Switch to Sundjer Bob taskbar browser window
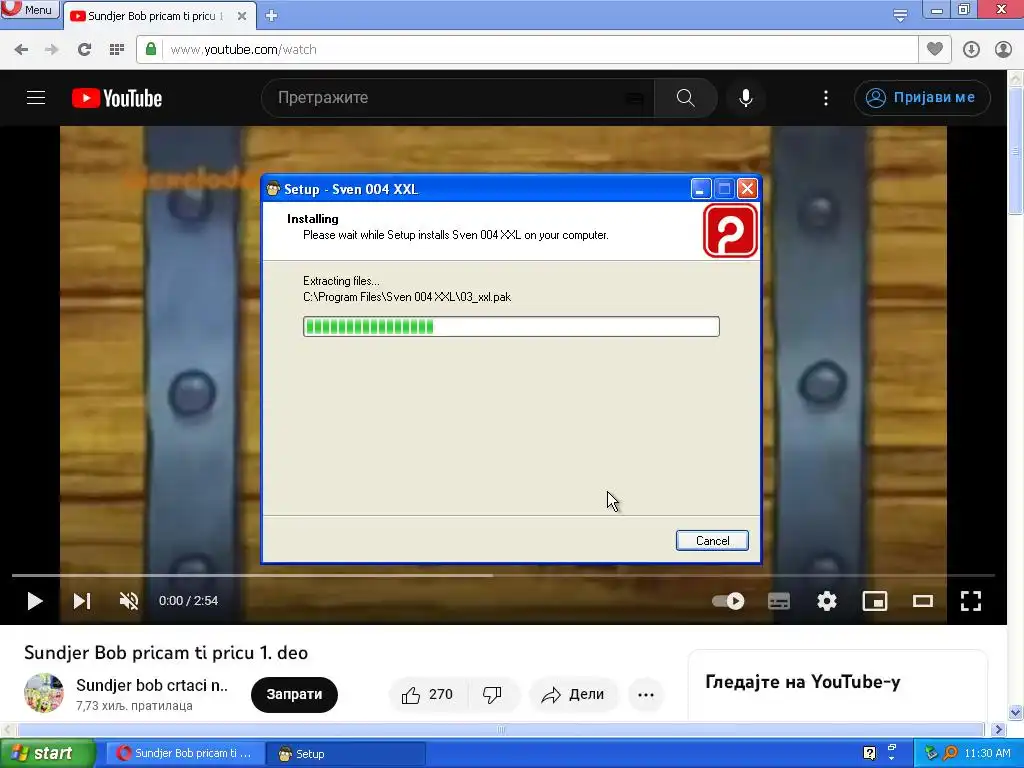 coord(185,754)
